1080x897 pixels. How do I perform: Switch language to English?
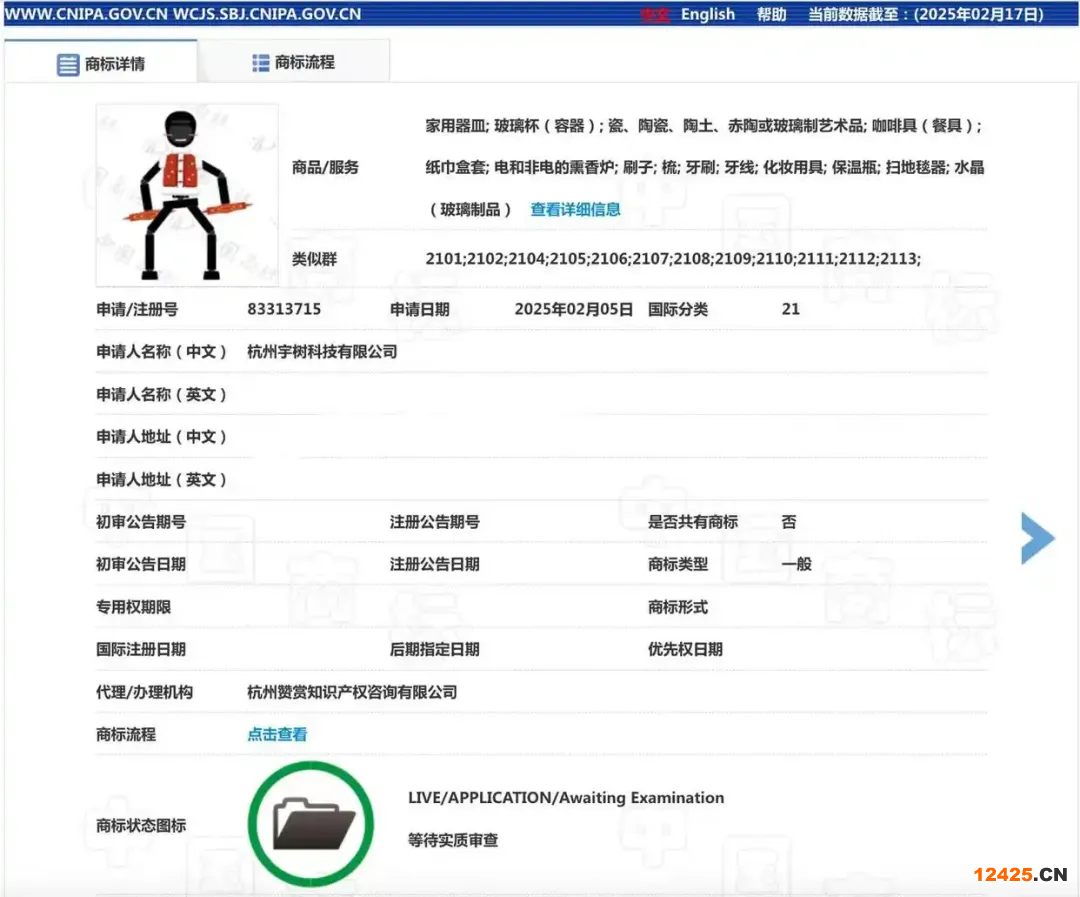(x=707, y=14)
